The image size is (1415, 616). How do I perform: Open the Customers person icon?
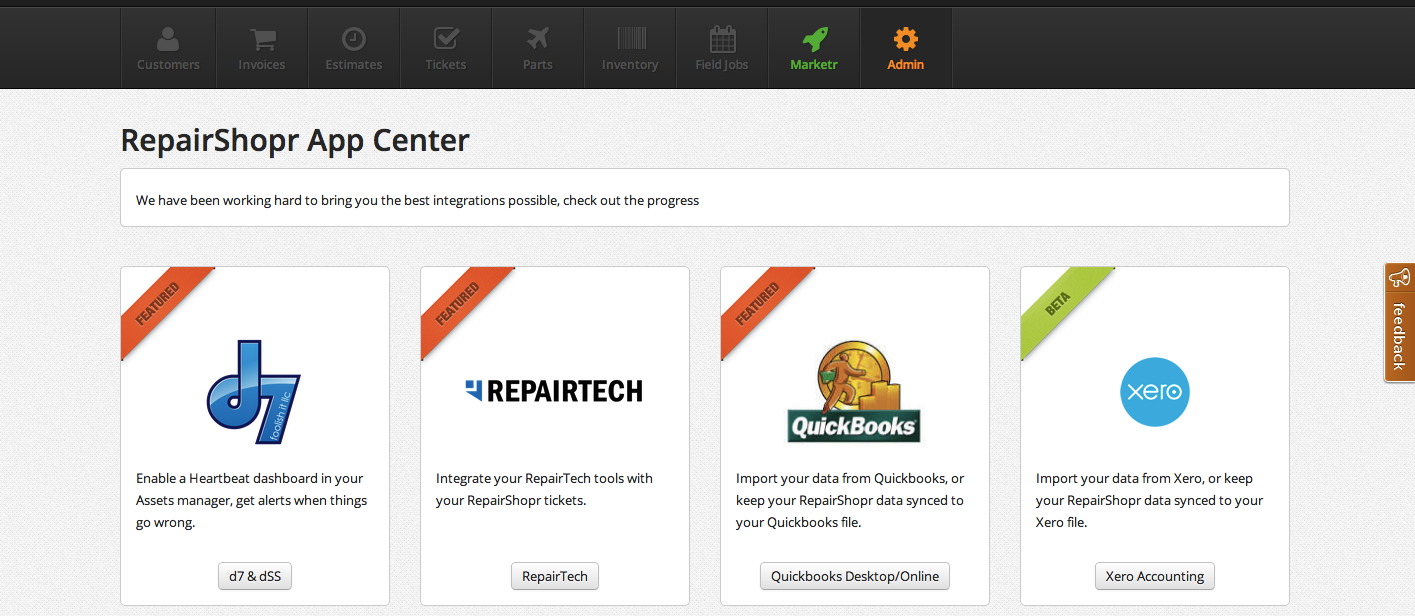168,39
